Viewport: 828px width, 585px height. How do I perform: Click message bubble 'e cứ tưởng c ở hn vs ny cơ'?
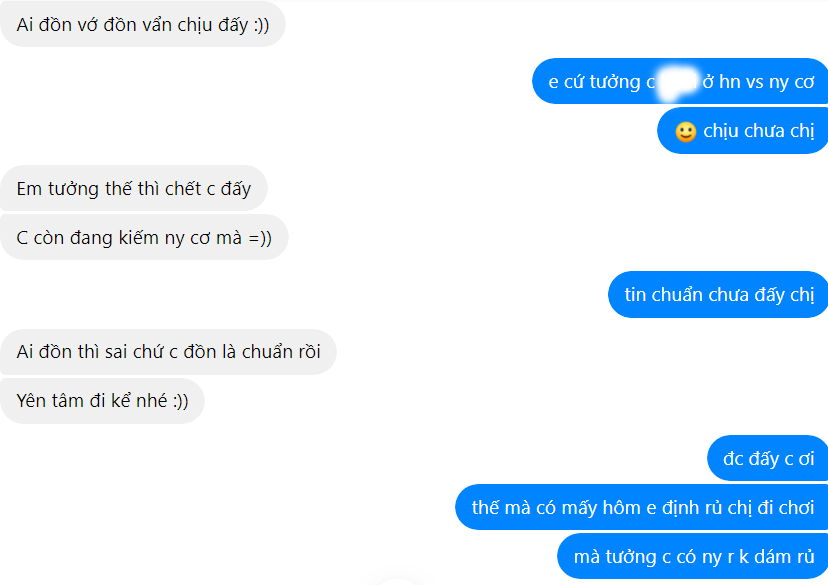pyautogui.click(x=680, y=81)
